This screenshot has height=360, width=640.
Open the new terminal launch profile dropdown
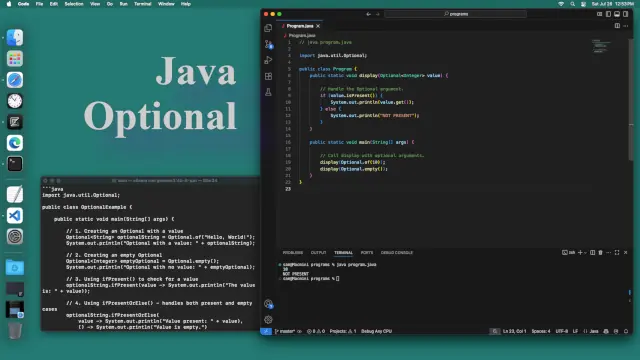coord(585,253)
